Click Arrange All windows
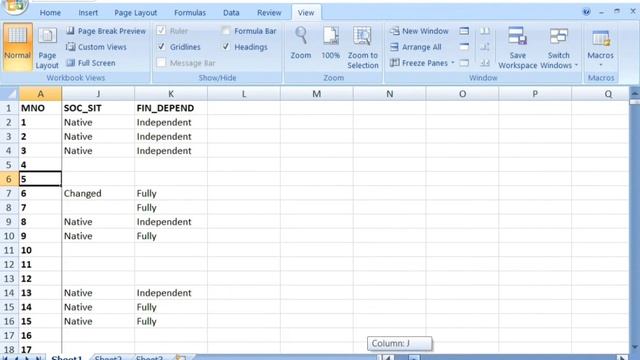Image resolution: width=640 pixels, height=360 pixels. point(416,47)
